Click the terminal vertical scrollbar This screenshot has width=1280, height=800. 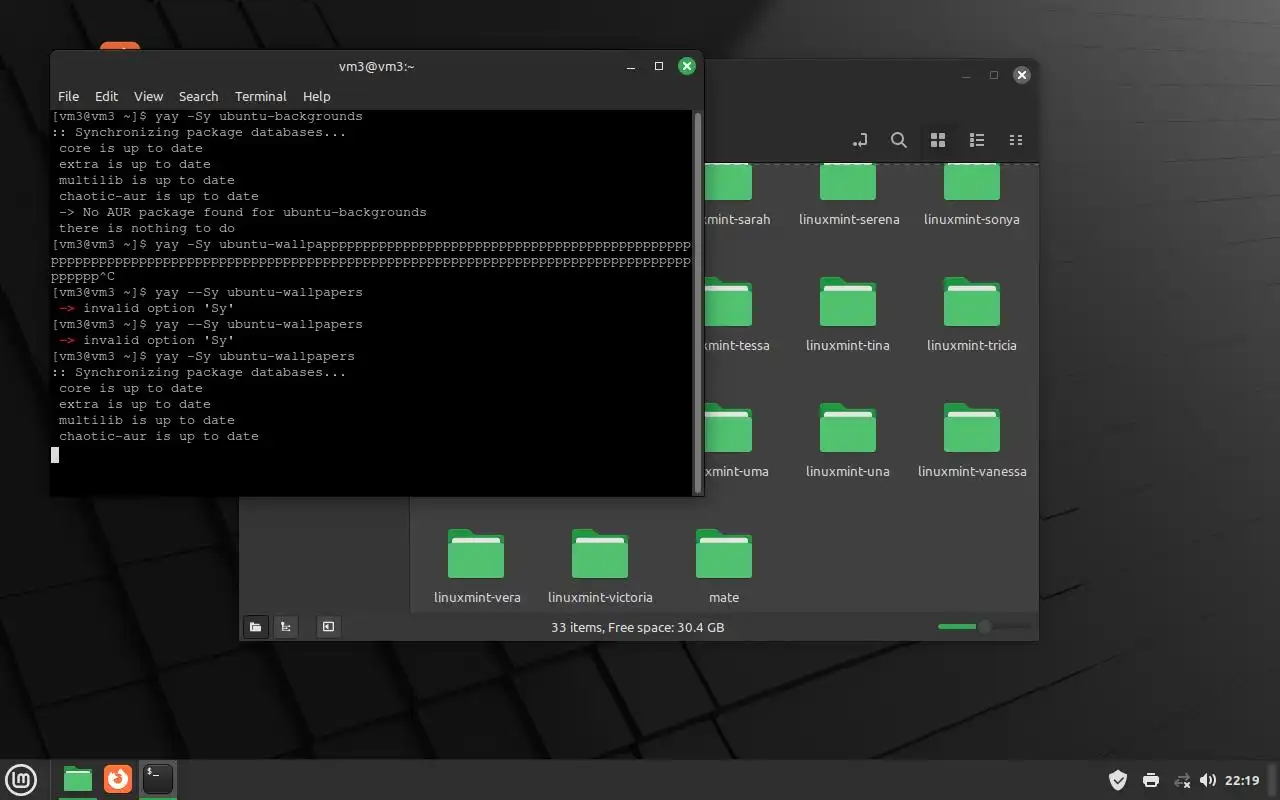click(x=697, y=302)
